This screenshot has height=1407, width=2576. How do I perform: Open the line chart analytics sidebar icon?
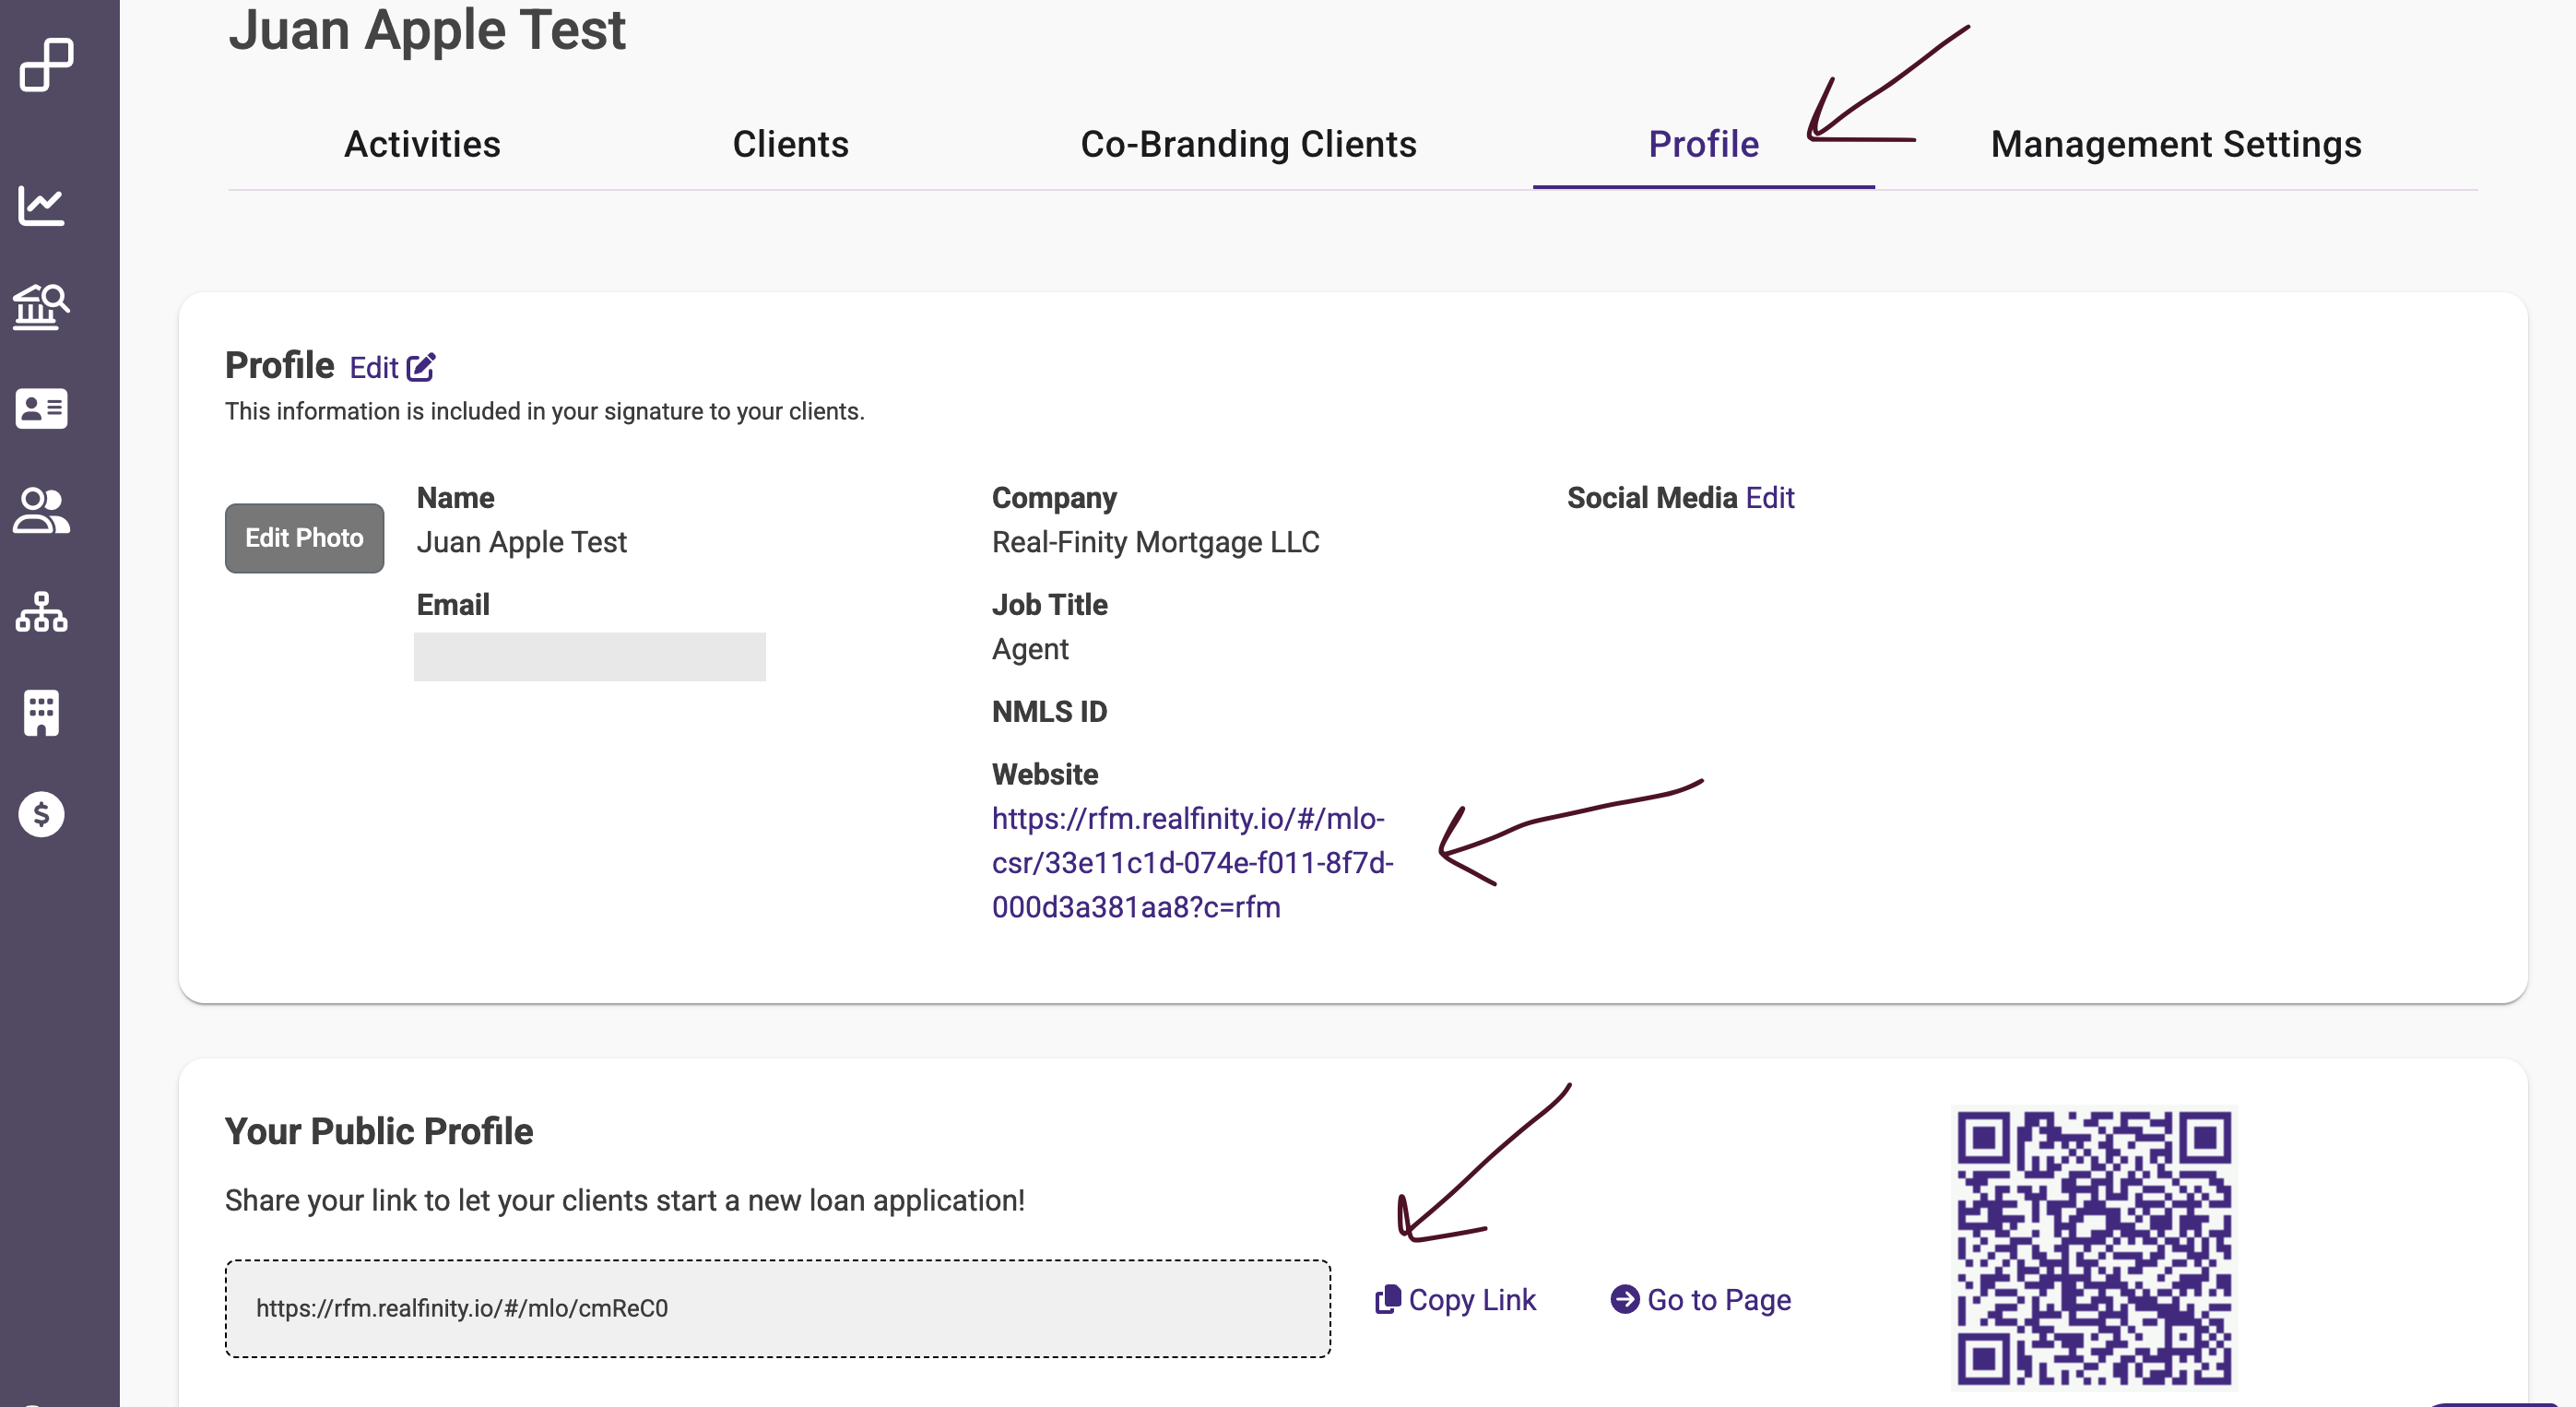click(x=41, y=207)
